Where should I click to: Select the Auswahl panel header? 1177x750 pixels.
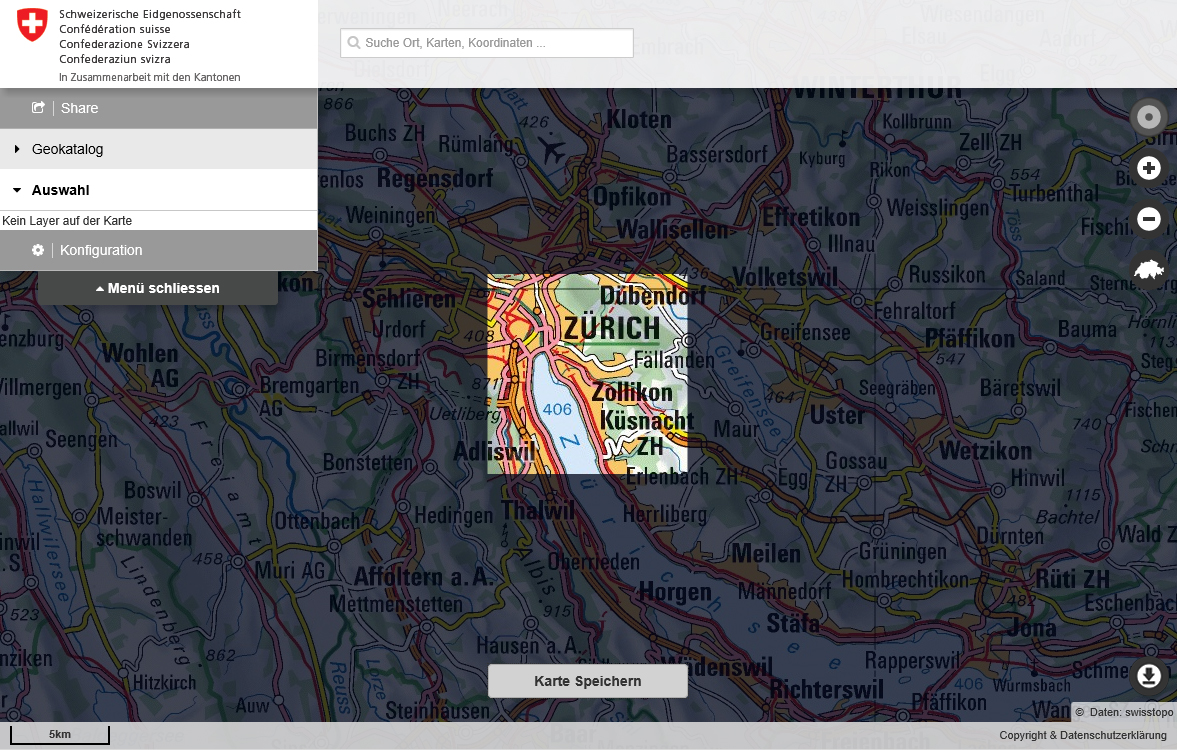click(158, 190)
